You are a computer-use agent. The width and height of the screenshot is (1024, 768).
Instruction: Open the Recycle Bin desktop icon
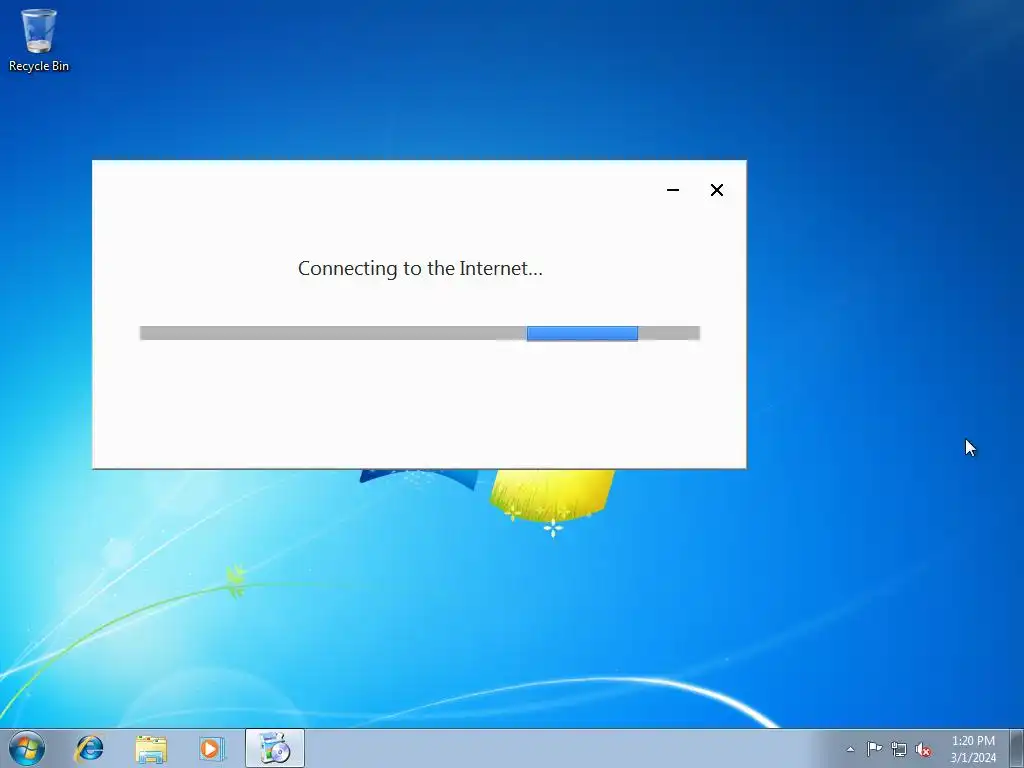click(39, 40)
